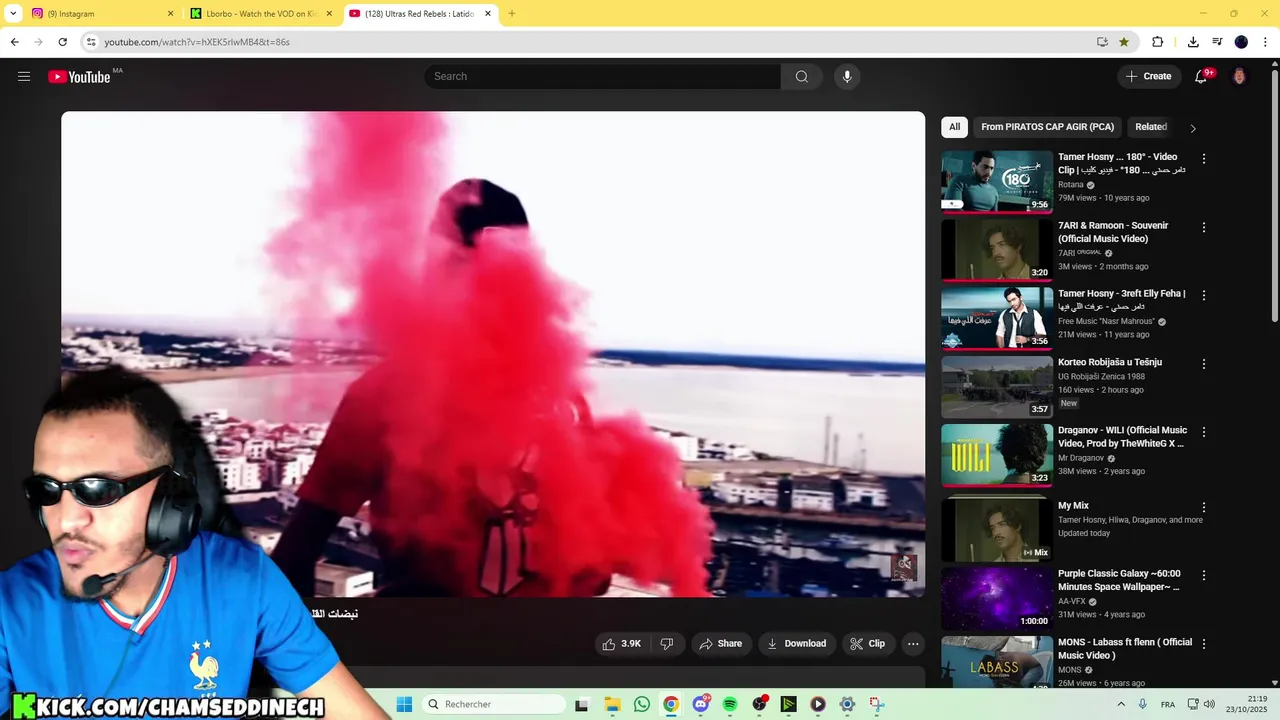Open options menu for My Mix
Image resolution: width=1280 pixels, height=720 pixels.
click(1204, 507)
